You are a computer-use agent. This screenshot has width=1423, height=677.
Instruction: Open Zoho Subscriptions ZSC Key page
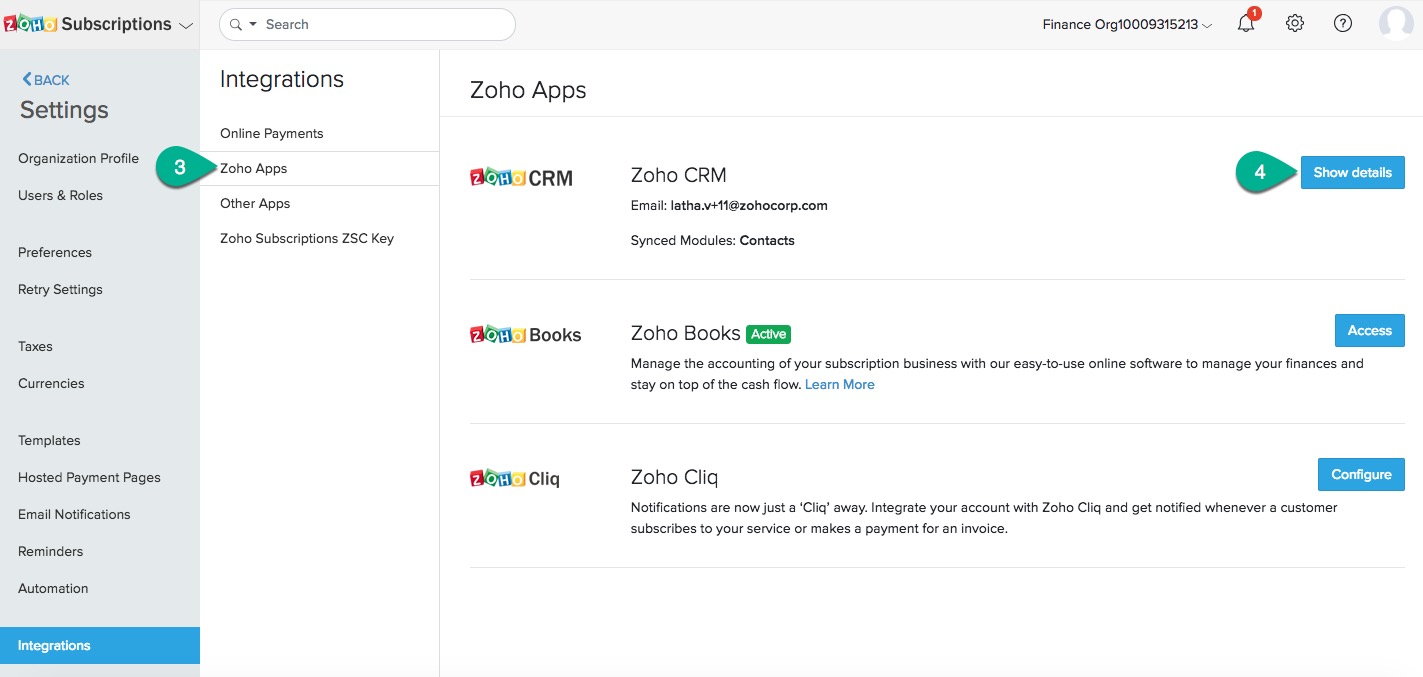(x=307, y=238)
